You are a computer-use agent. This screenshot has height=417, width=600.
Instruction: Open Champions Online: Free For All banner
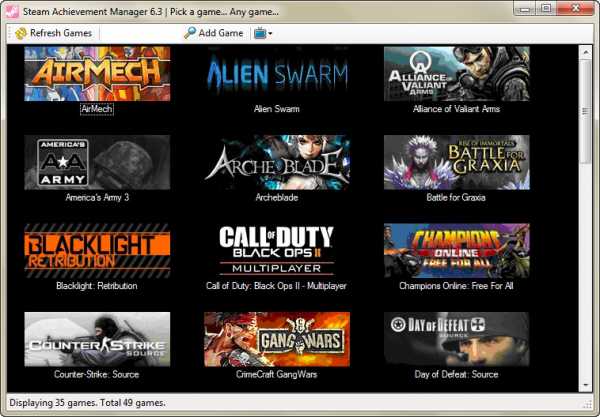(x=456, y=250)
